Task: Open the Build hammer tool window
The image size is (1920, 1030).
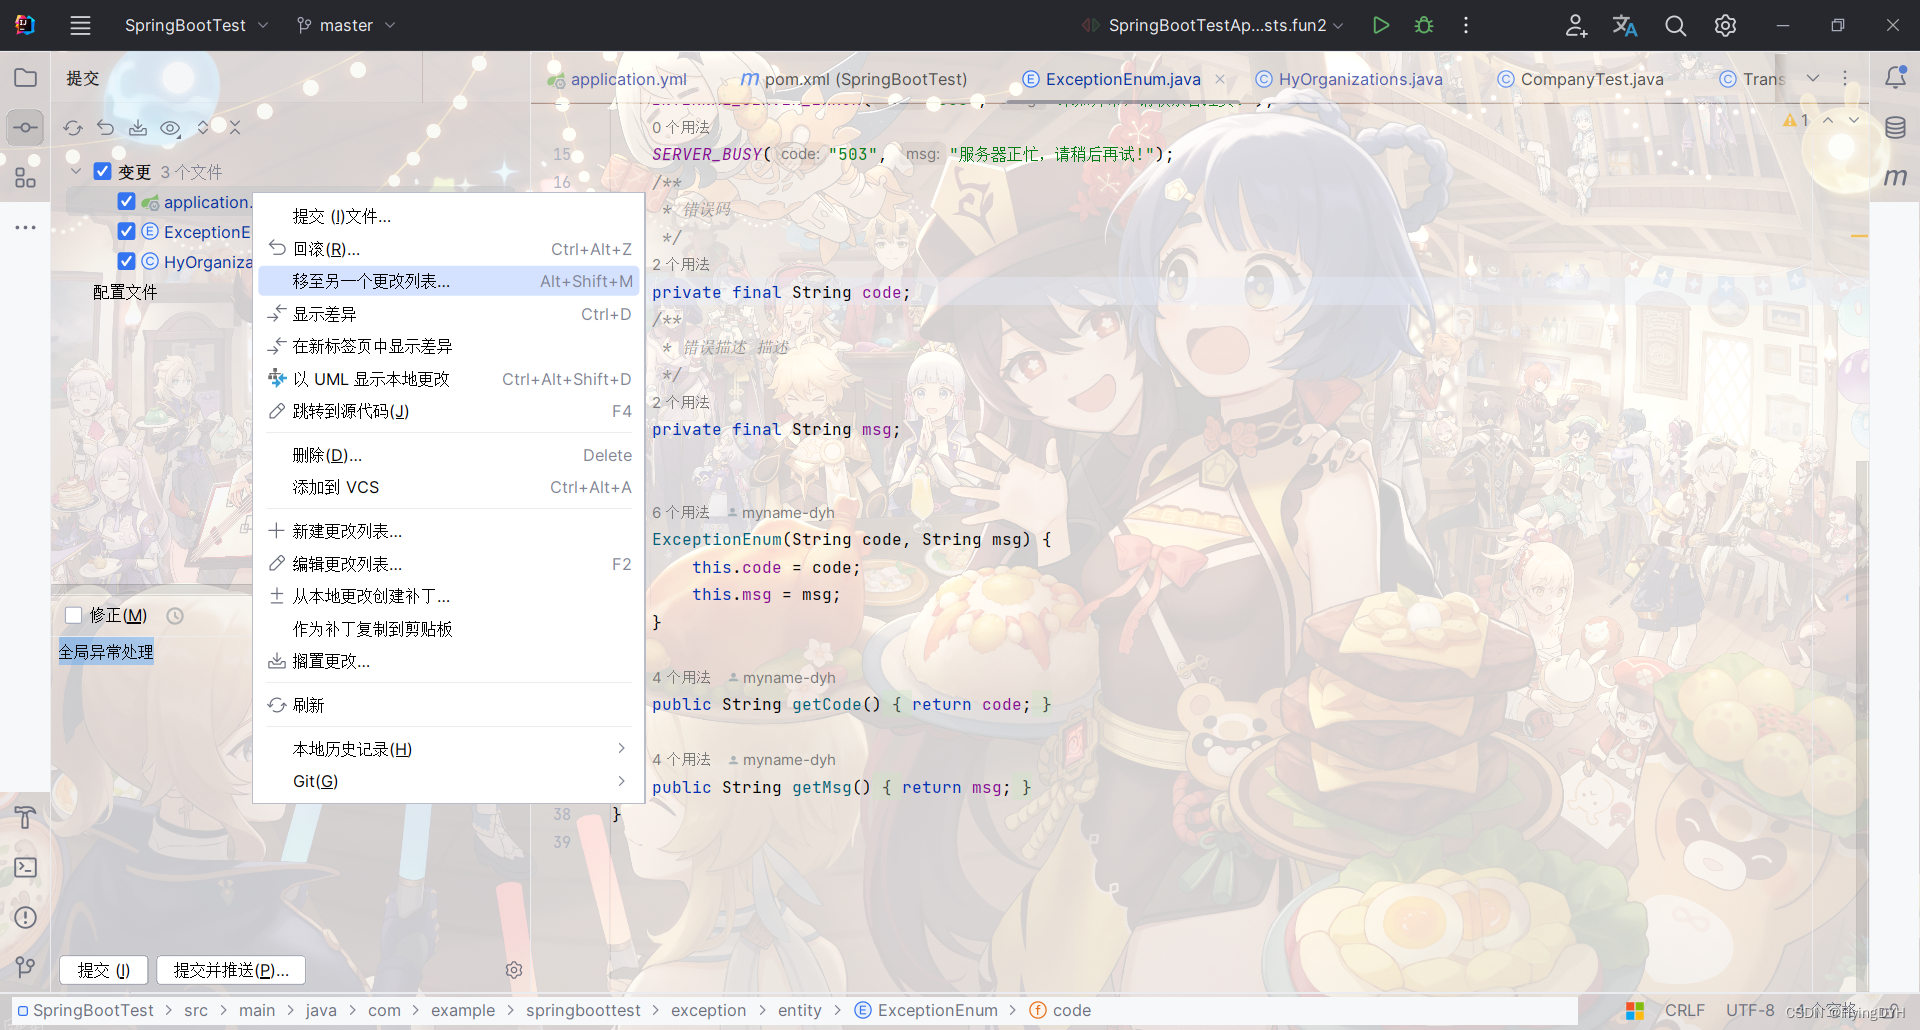Action: pyautogui.click(x=25, y=818)
